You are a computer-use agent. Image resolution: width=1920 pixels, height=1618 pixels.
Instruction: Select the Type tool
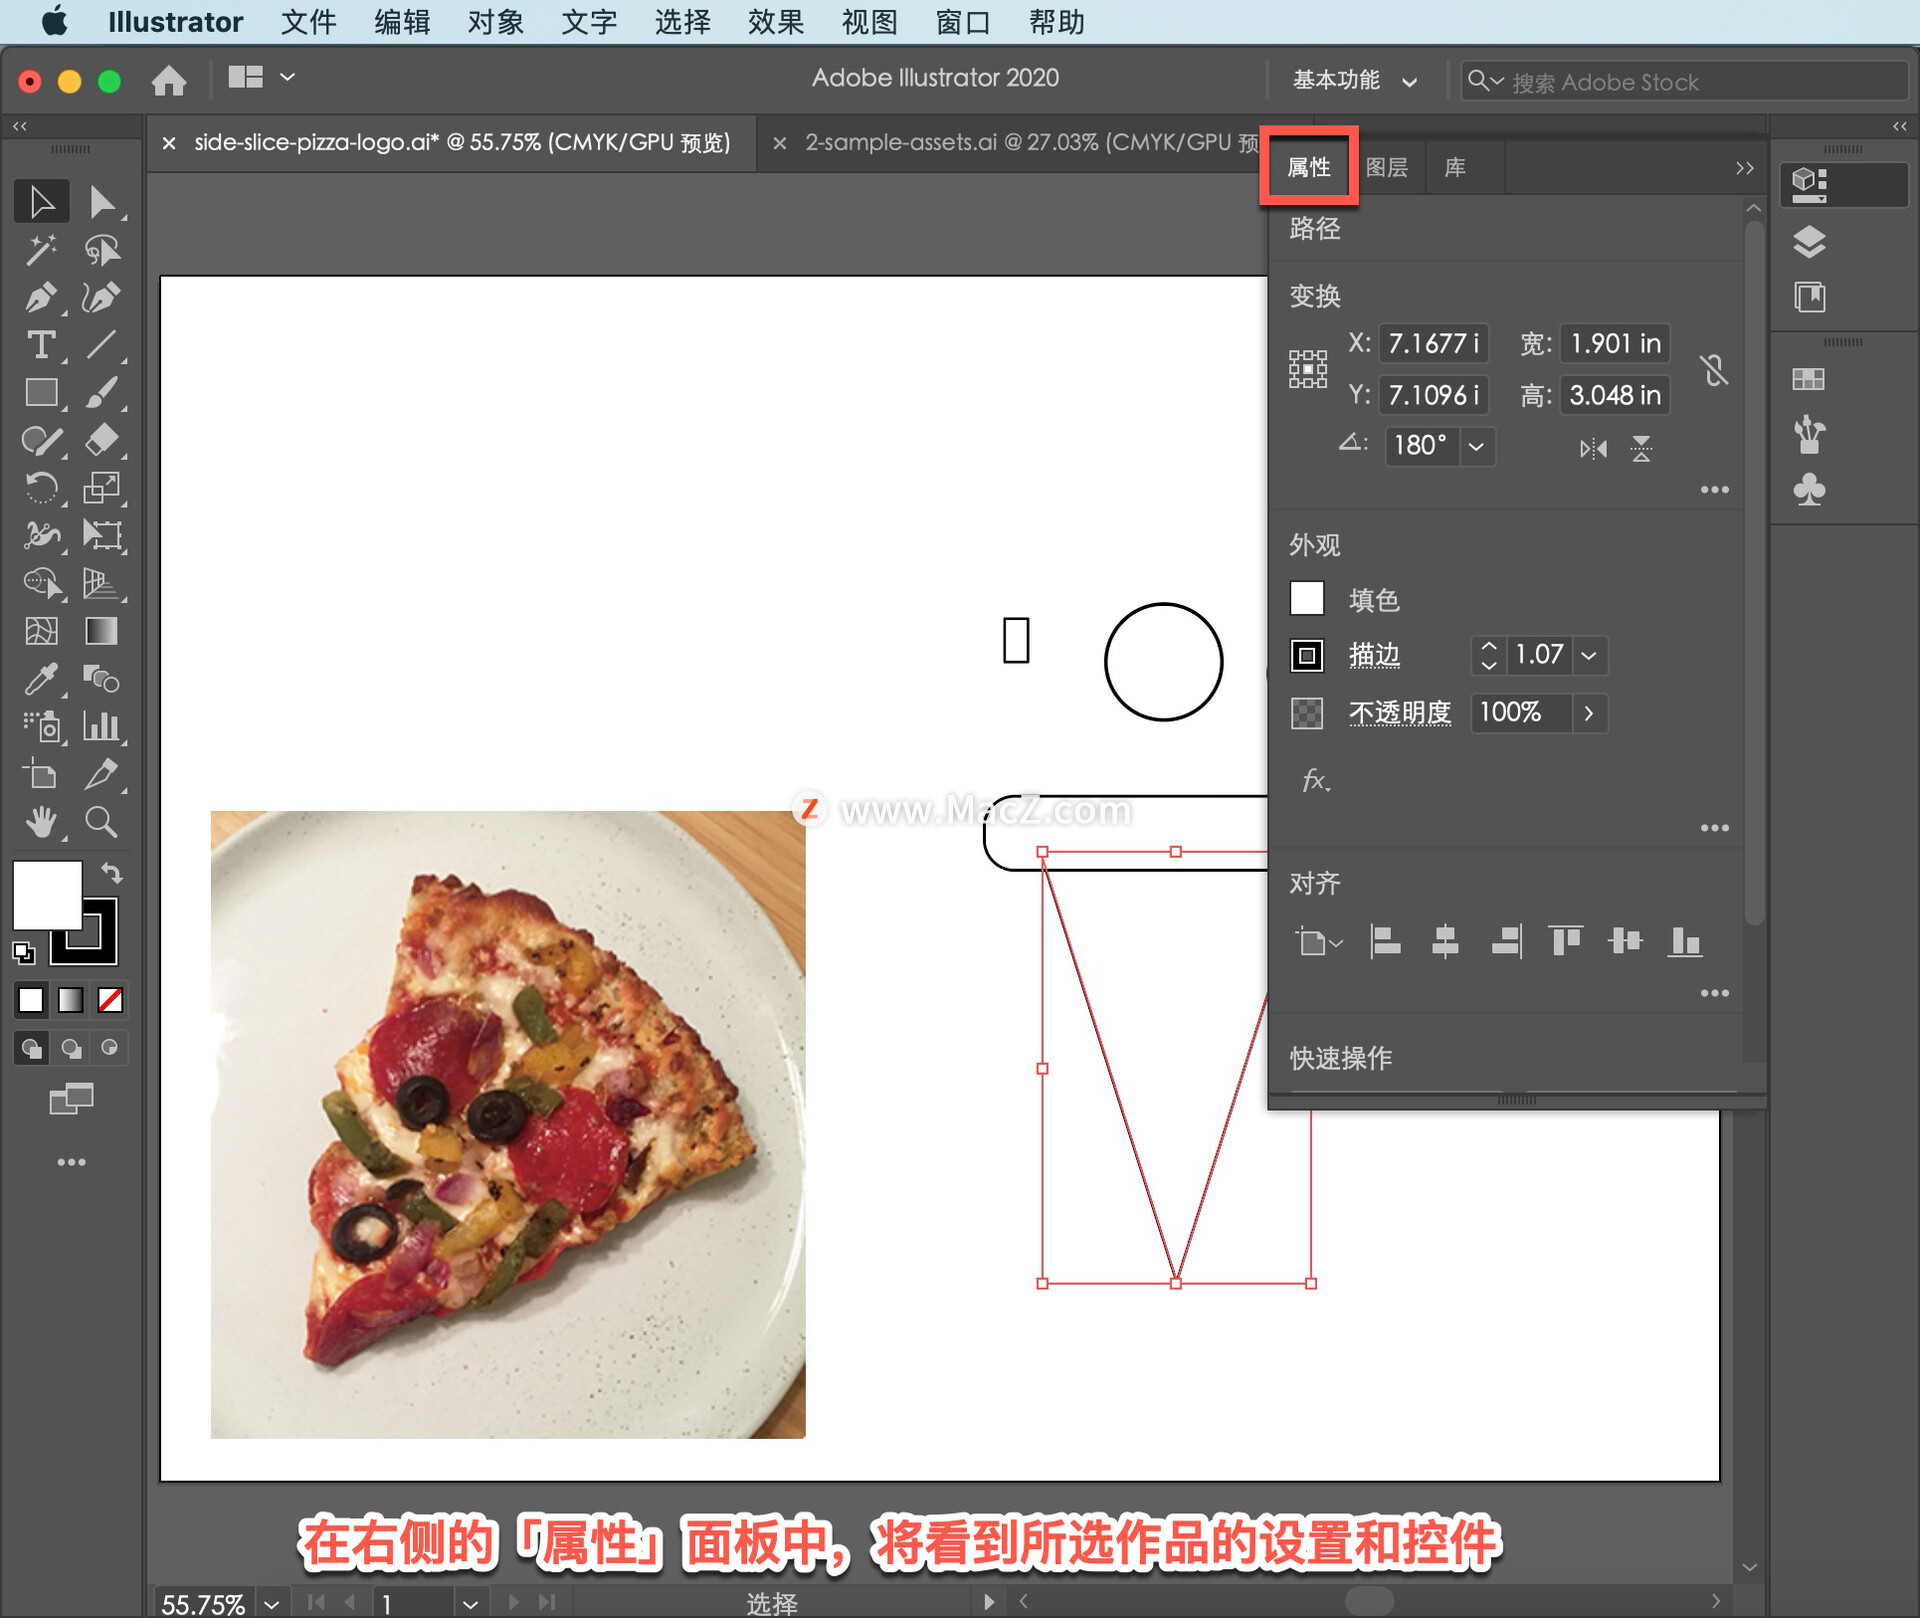click(x=40, y=345)
